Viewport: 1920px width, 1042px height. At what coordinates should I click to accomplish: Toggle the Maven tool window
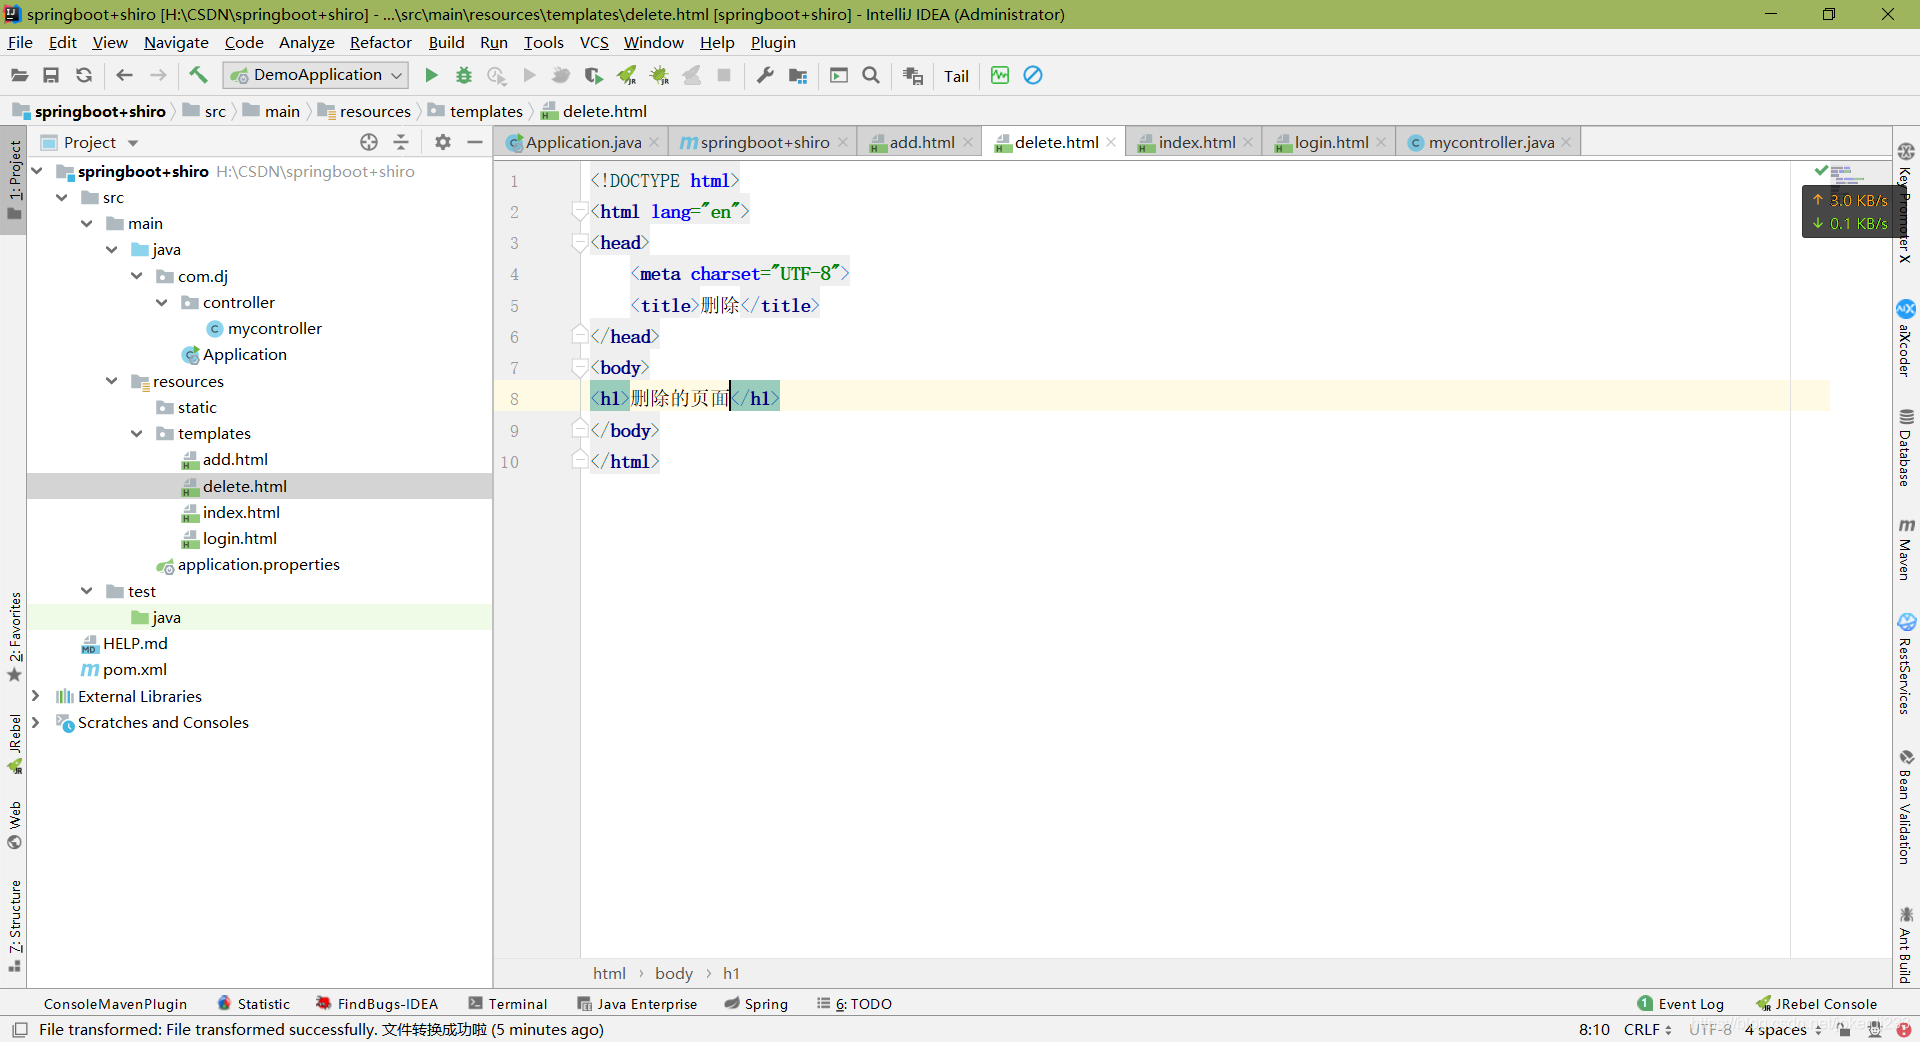tap(1906, 550)
